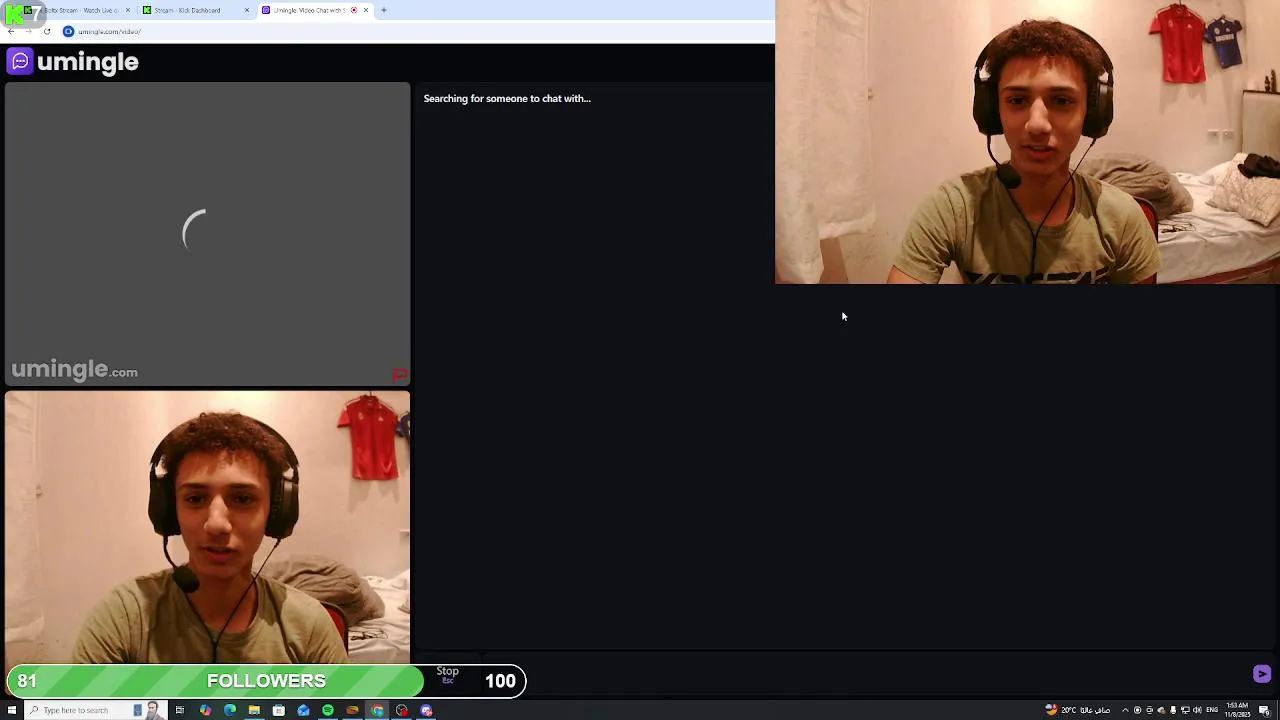
Task: Click the browser forward arrow
Action: click(28, 31)
